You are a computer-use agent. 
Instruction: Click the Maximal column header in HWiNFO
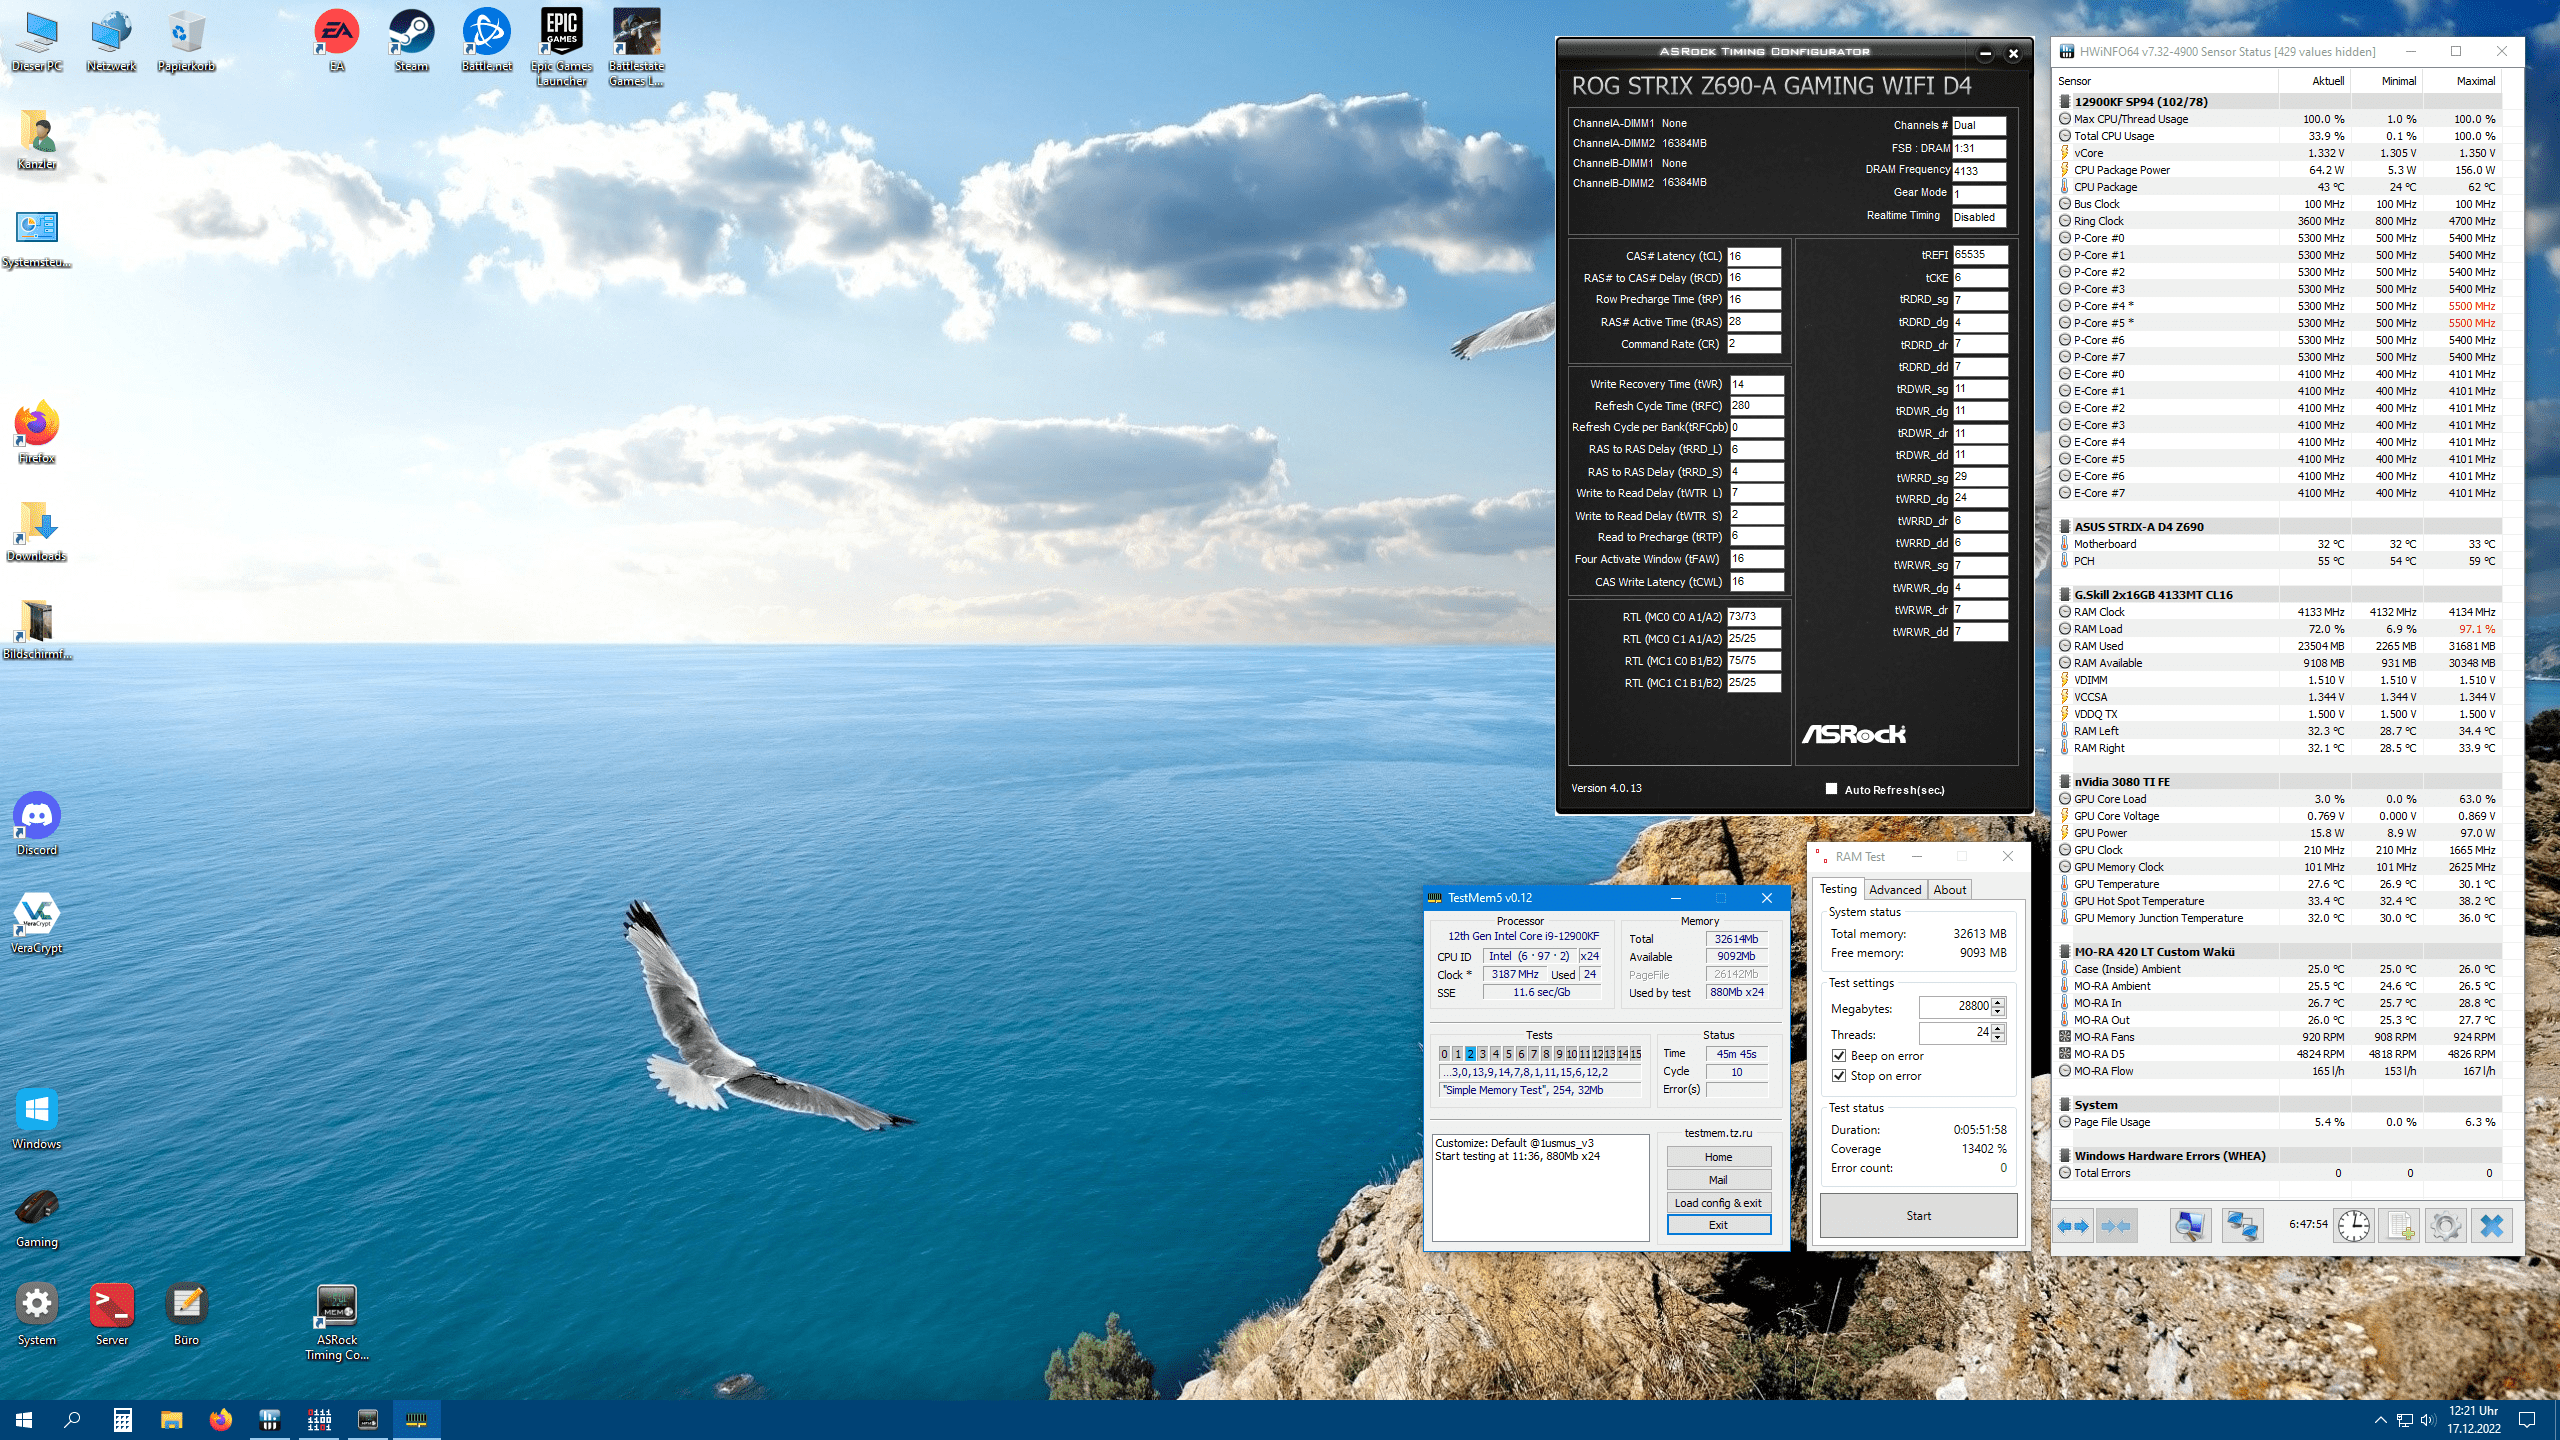click(x=2461, y=81)
